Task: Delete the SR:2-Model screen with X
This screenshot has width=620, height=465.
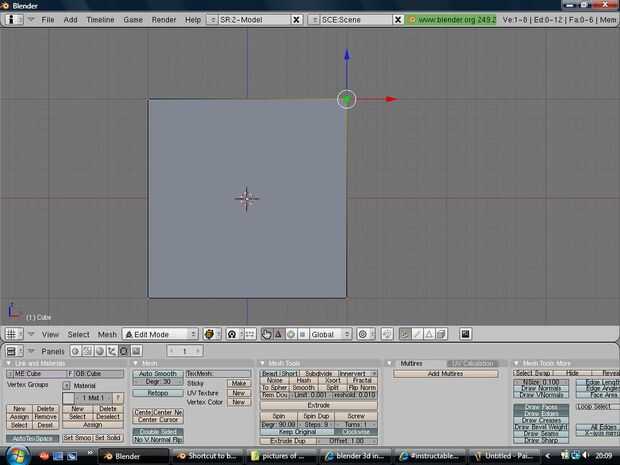Action: pos(296,19)
